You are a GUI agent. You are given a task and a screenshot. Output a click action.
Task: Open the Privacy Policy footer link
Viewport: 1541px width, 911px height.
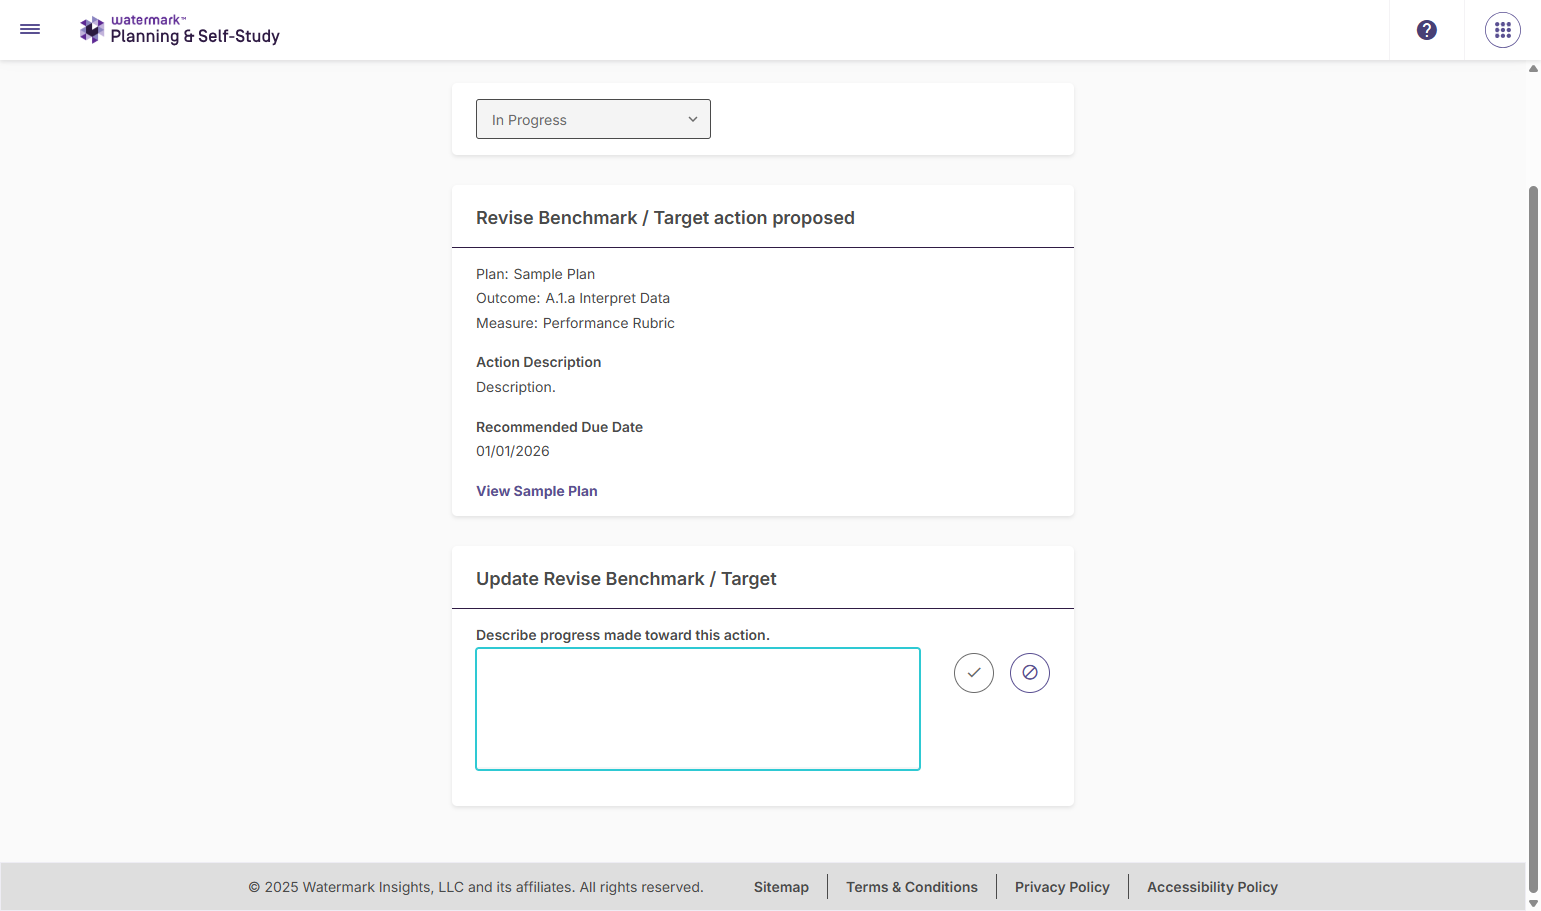coord(1062,887)
